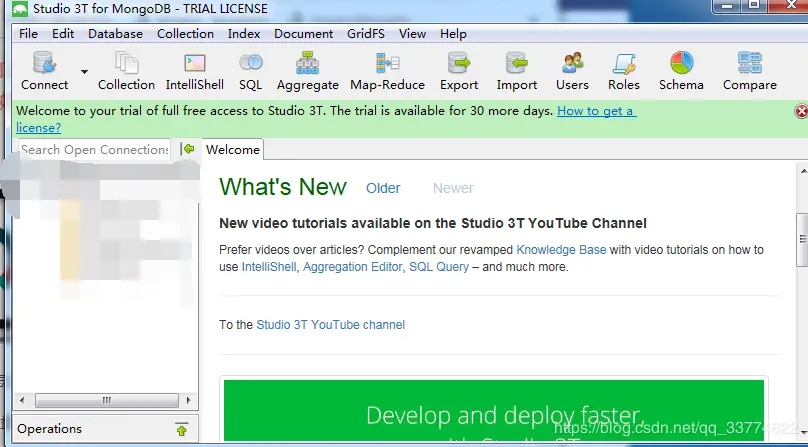Click the Operations panel label
Screen dimensions: 808x447
point(49,429)
